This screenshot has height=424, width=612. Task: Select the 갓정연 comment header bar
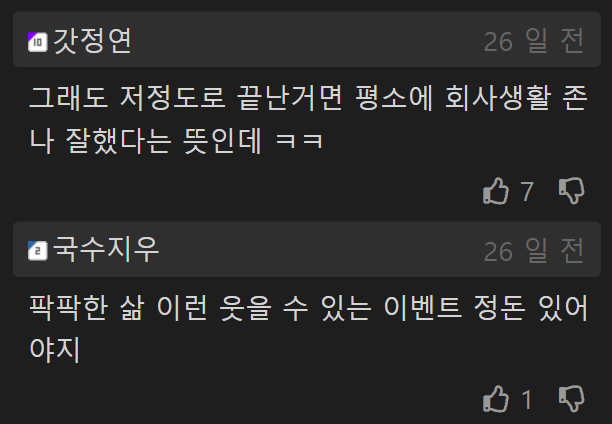click(307, 39)
